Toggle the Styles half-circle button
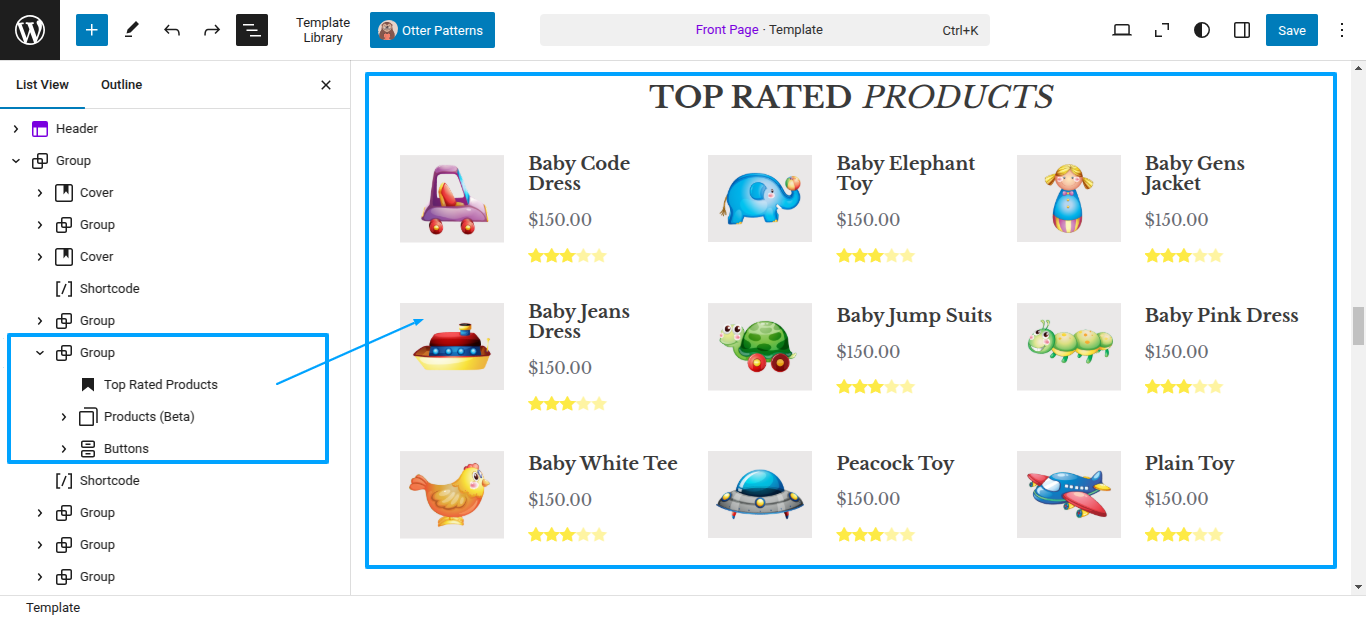This screenshot has height=620, width=1366. pos(1202,30)
